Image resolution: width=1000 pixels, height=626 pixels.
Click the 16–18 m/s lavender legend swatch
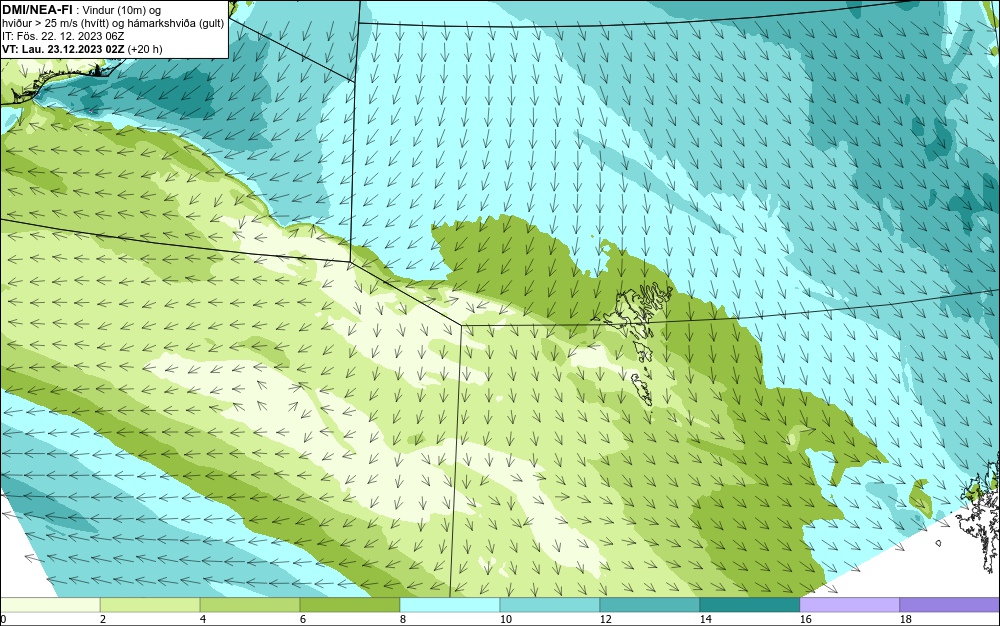click(x=849, y=605)
